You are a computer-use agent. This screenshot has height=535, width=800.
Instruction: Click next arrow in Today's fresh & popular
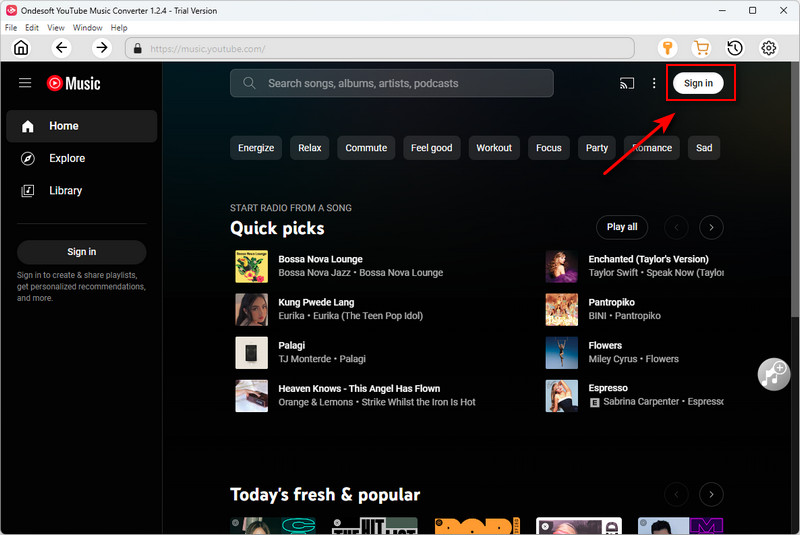711,494
